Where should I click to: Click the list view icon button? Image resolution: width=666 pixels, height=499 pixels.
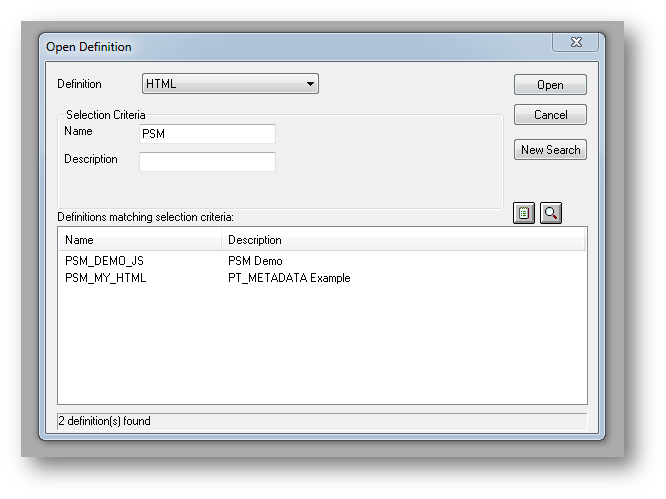point(524,212)
